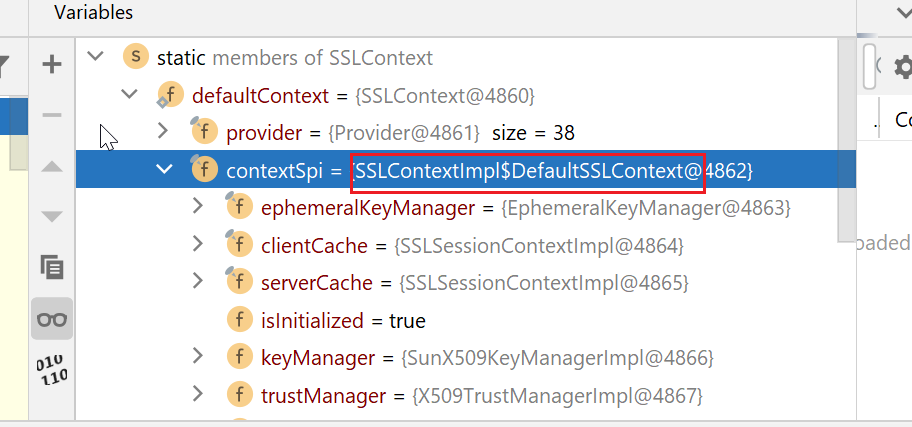The height and width of the screenshot is (427, 912).
Task: Expand the serverCache field arrow
Action: [199, 283]
